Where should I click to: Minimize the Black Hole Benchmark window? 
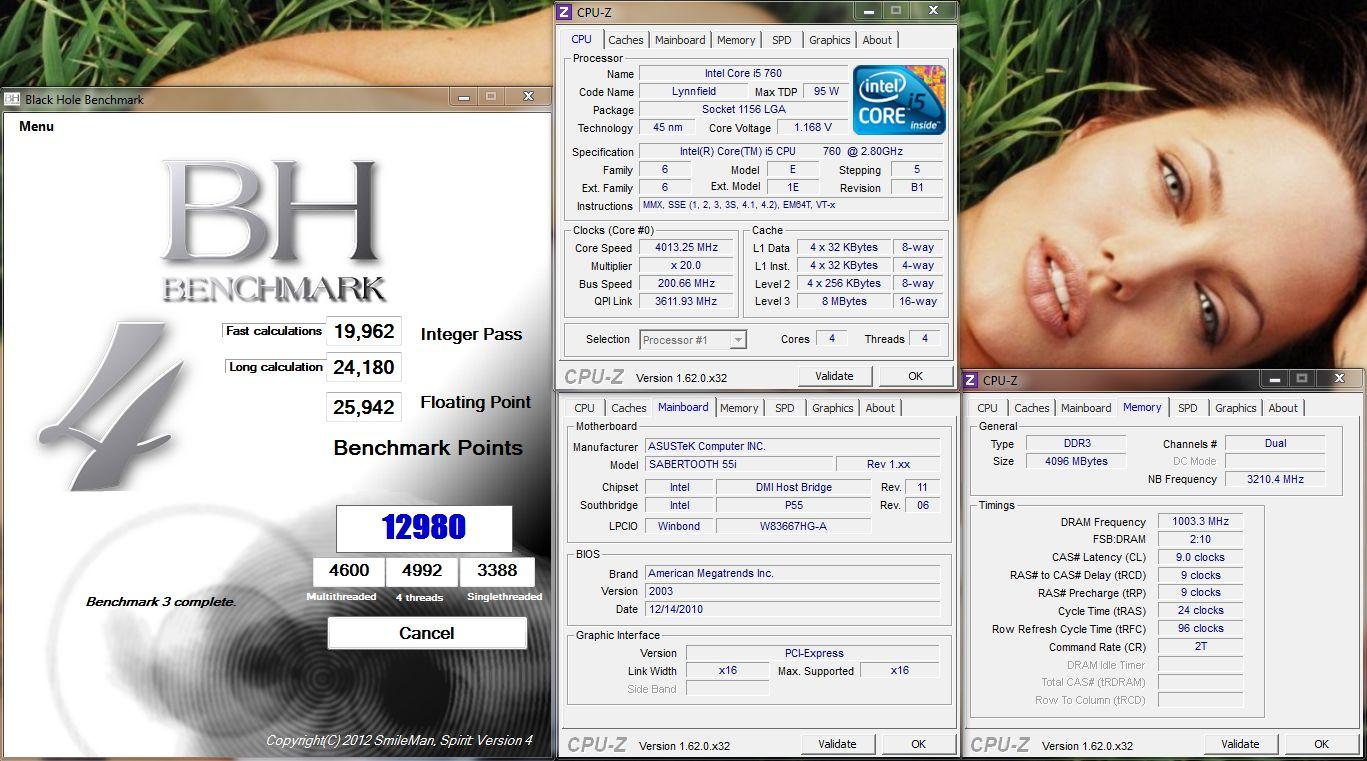(x=465, y=97)
